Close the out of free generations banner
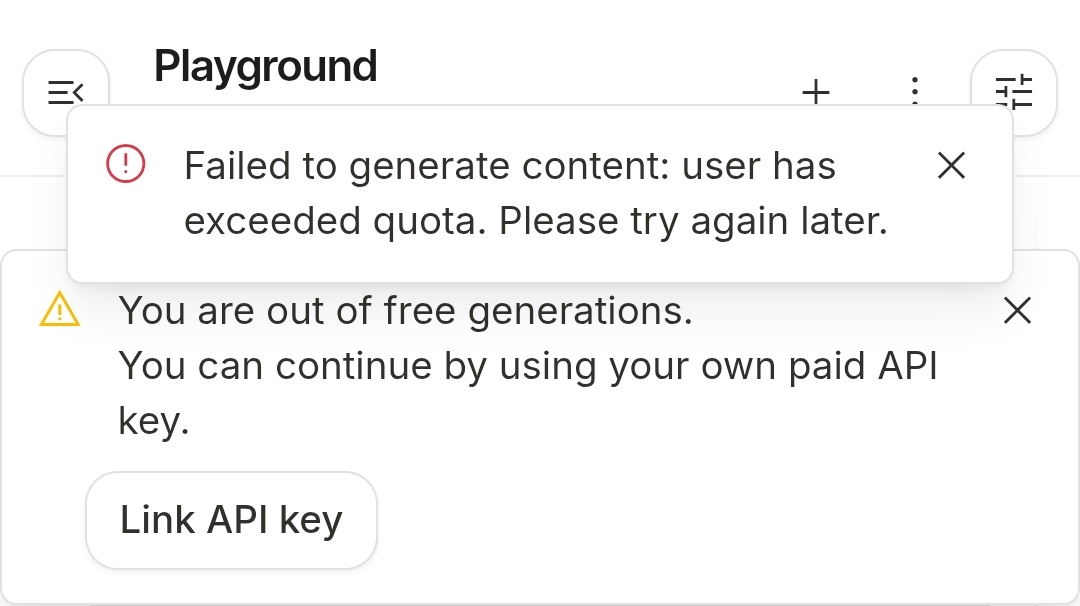The height and width of the screenshot is (606, 1080). (1017, 311)
